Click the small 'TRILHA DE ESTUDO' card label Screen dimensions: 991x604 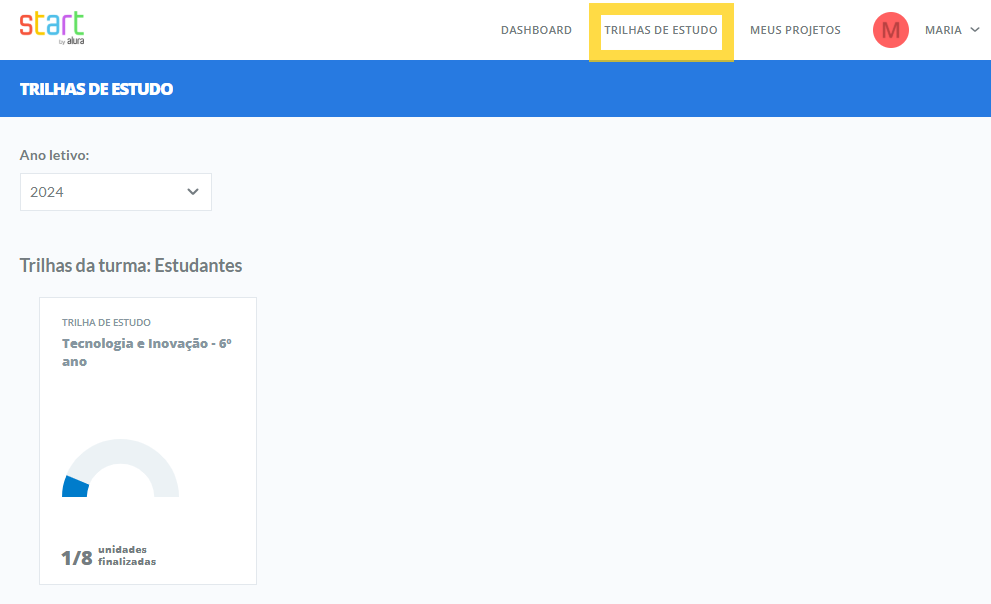(x=106, y=323)
